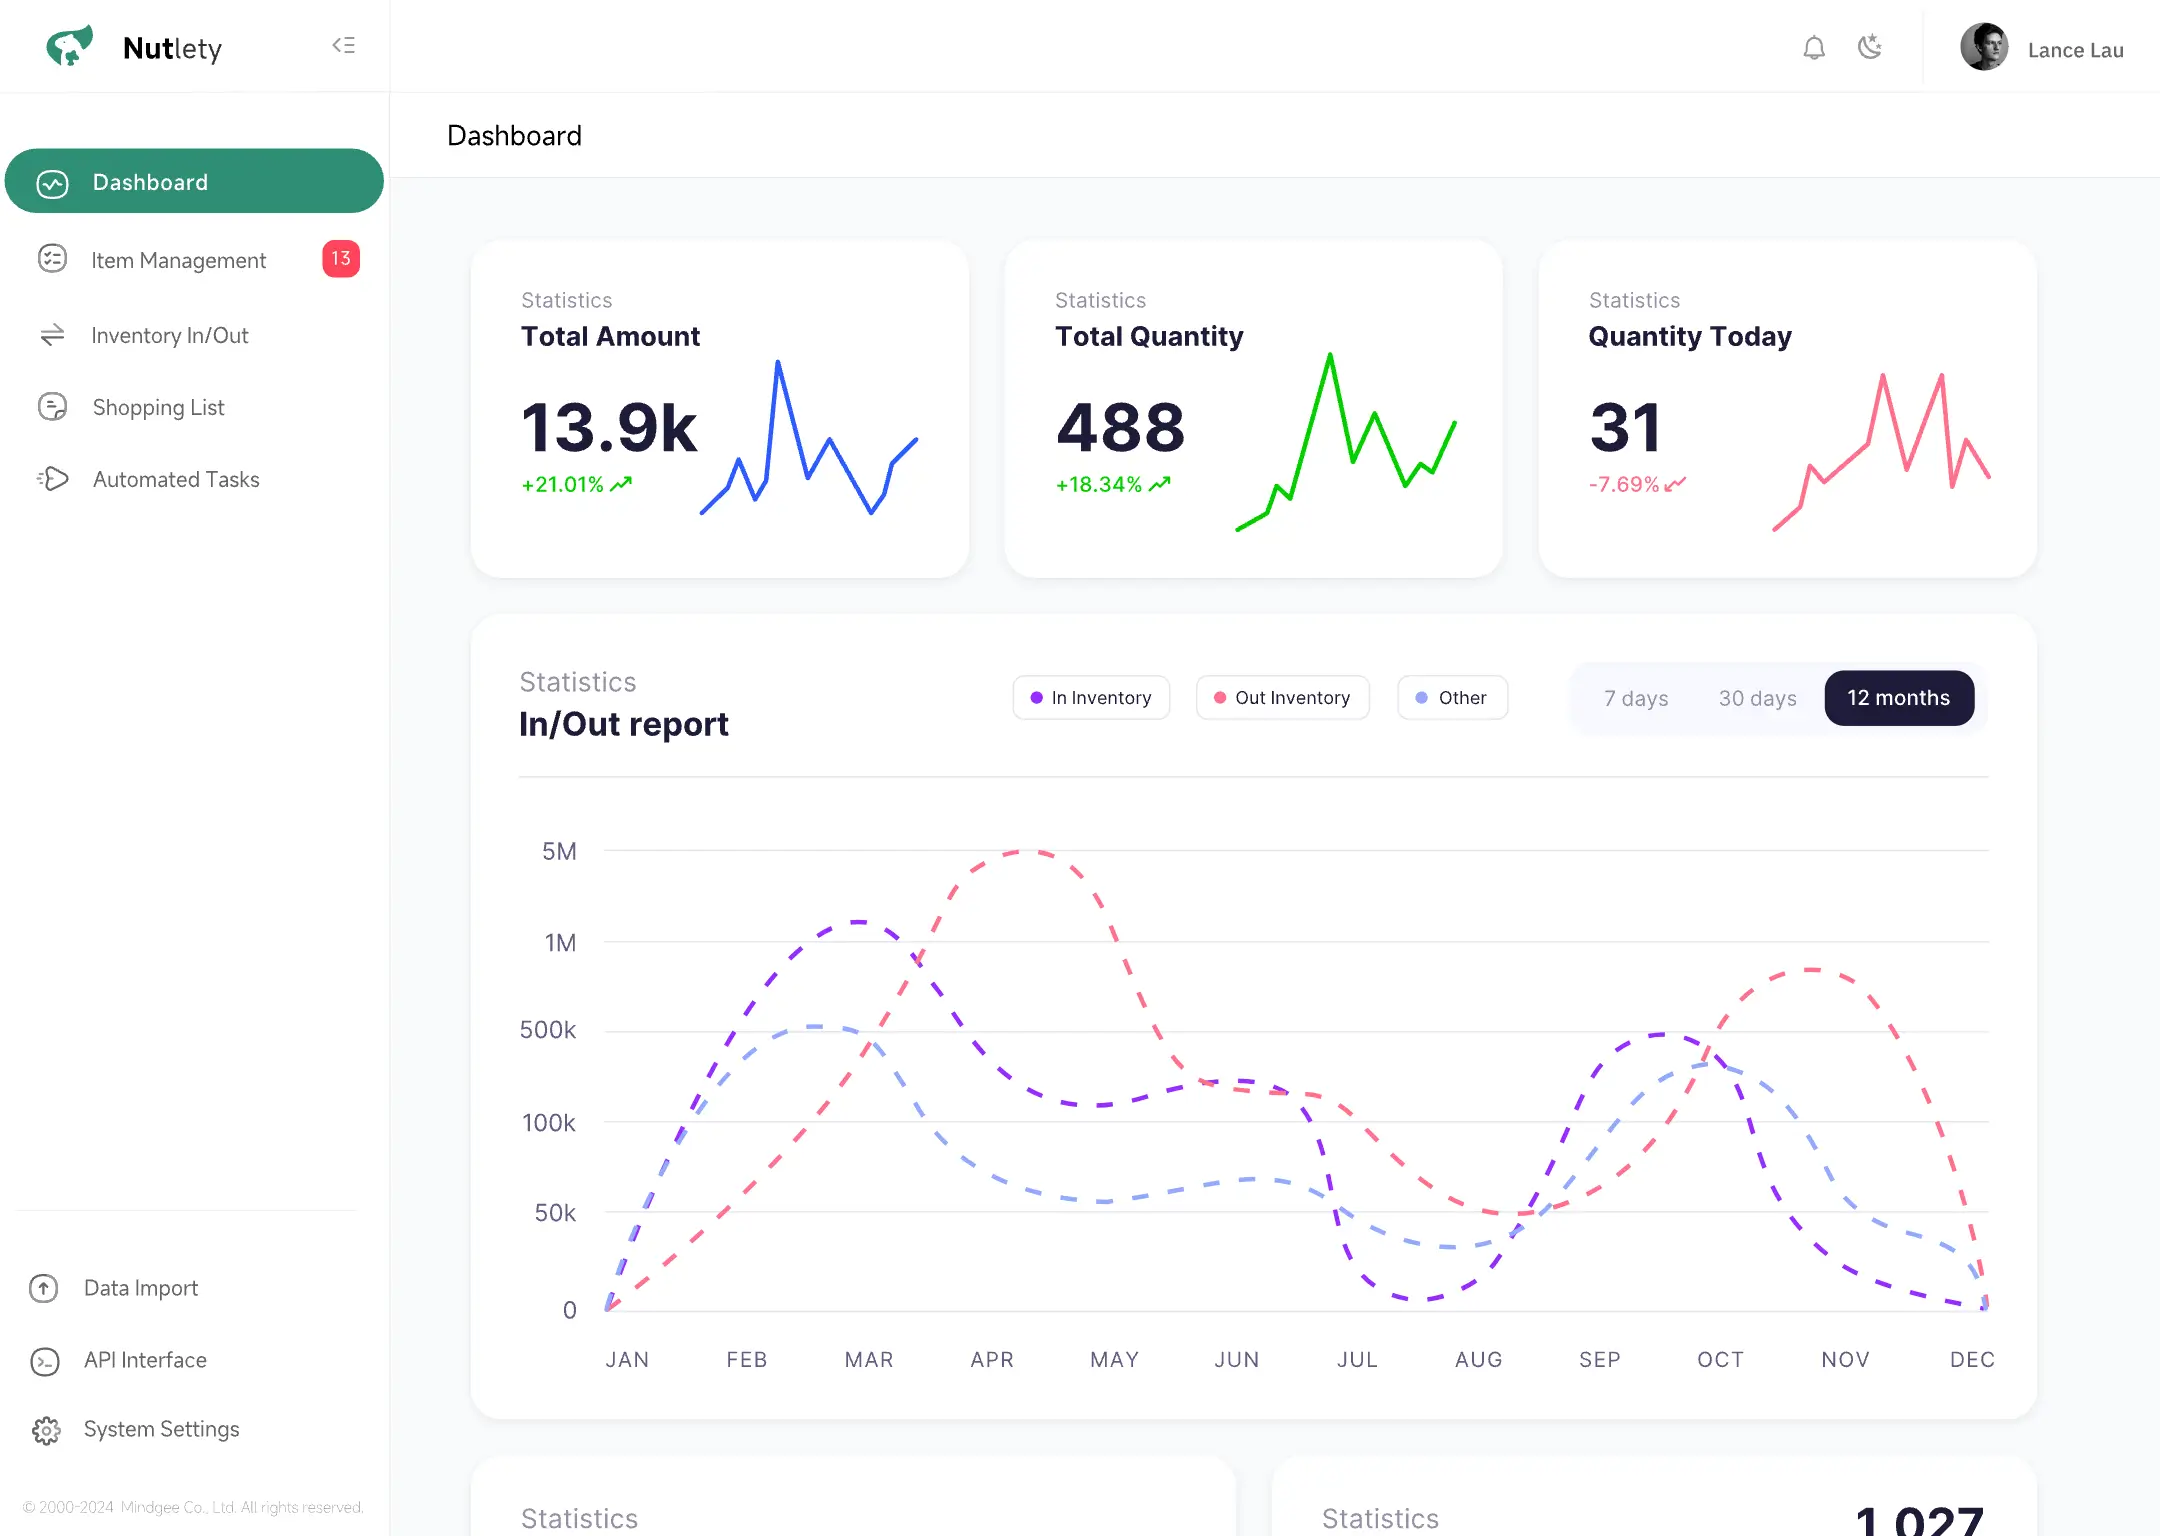Click the Automated Tasks play icon
Viewport: 2160px width, 1536px height.
(52, 479)
